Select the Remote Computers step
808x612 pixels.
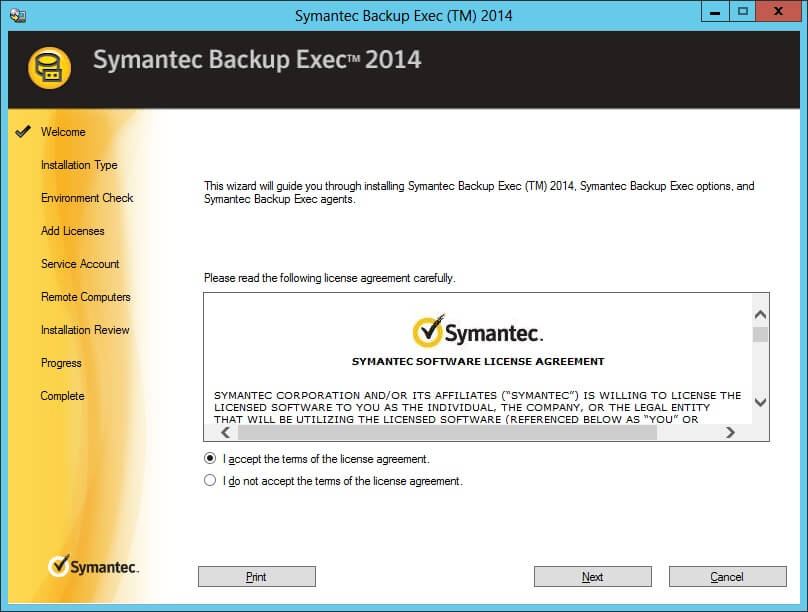(x=86, y=297)
